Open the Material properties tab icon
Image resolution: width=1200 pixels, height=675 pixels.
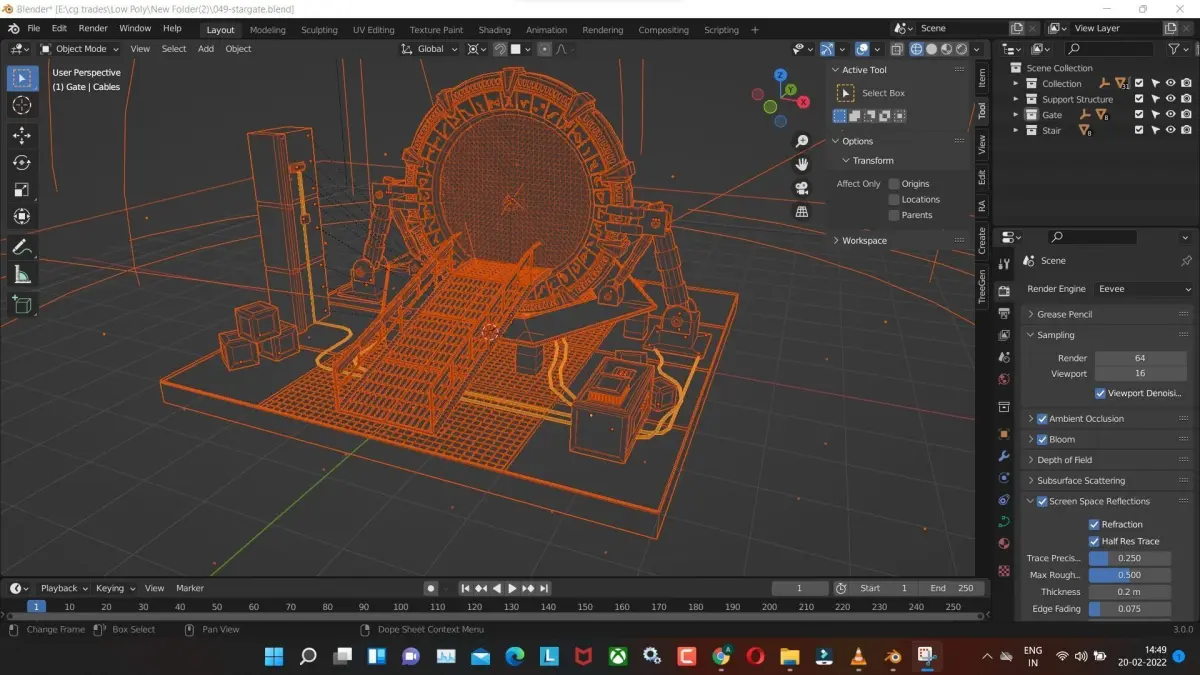click(1004, 544)
